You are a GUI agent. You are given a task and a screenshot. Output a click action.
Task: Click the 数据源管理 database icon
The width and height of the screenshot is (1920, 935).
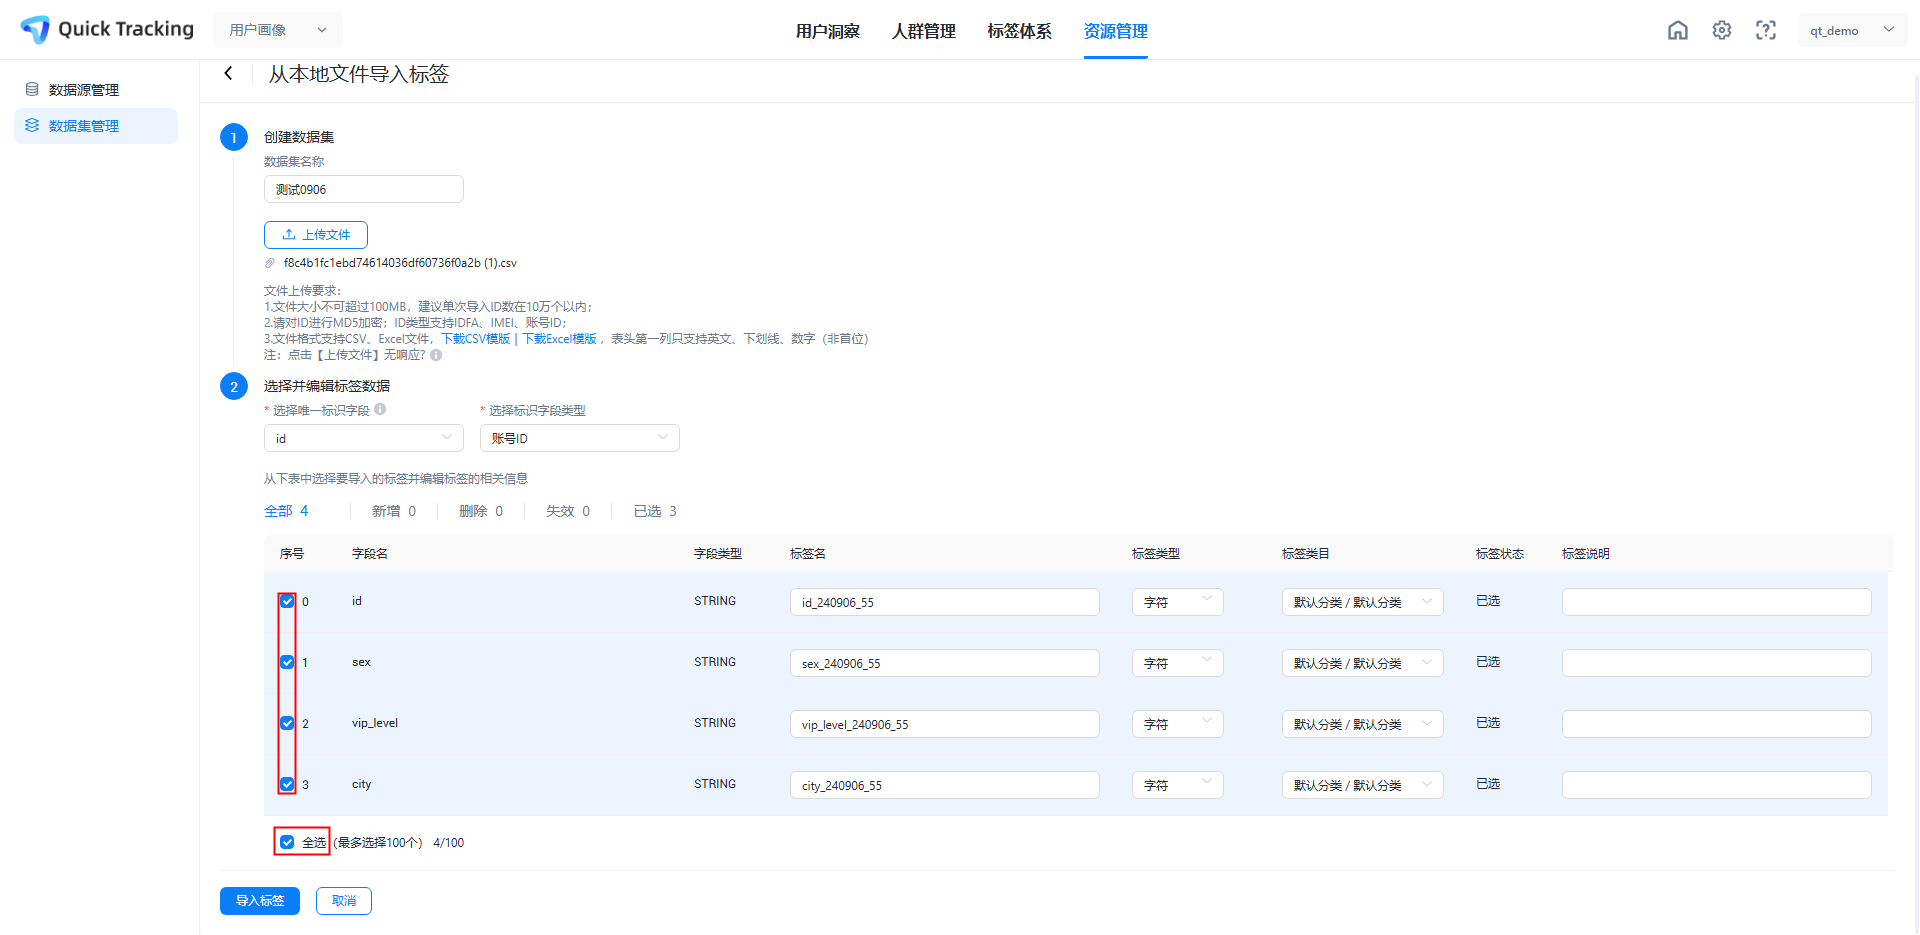coord(32,89)
